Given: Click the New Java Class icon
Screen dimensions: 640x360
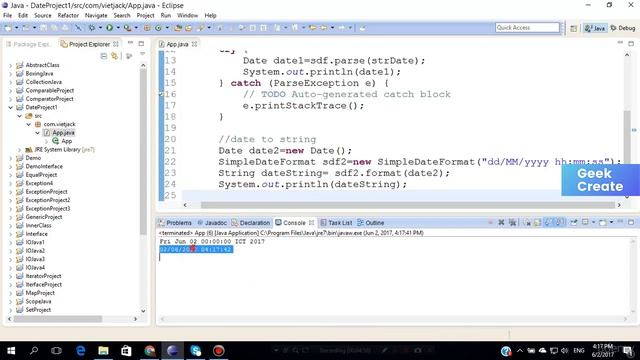Looking at the screenshot, I should [158, 28].
